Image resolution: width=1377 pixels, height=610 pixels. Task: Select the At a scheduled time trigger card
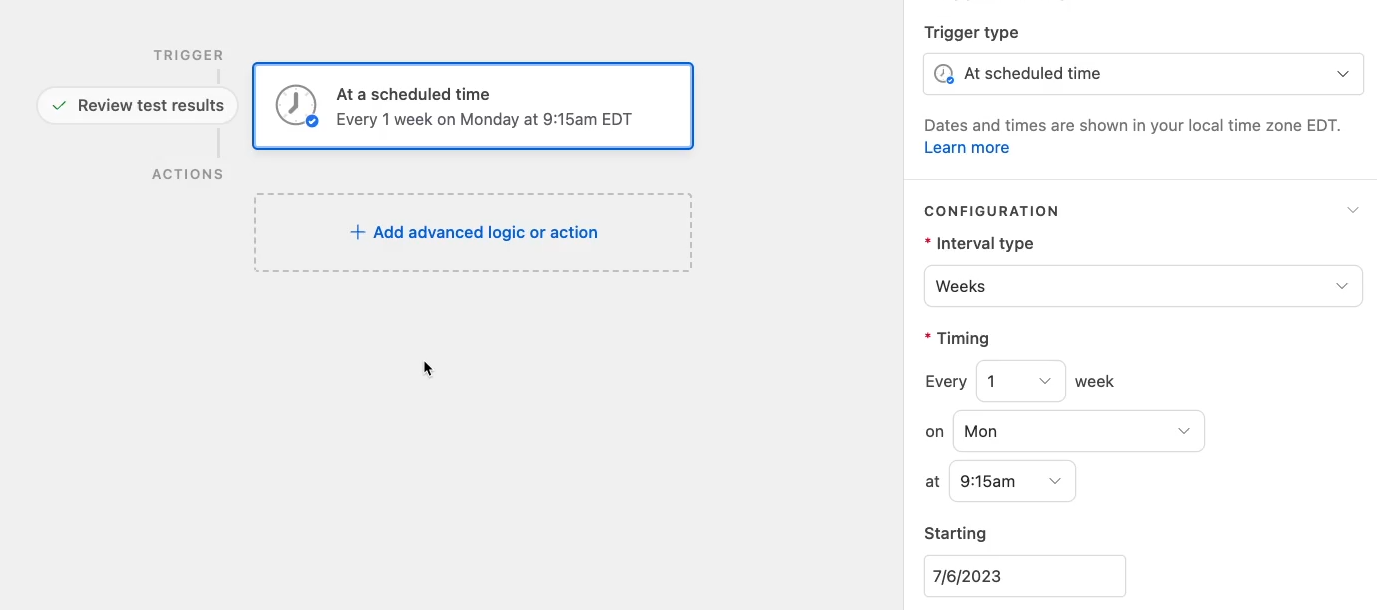[x=473, y=106]
